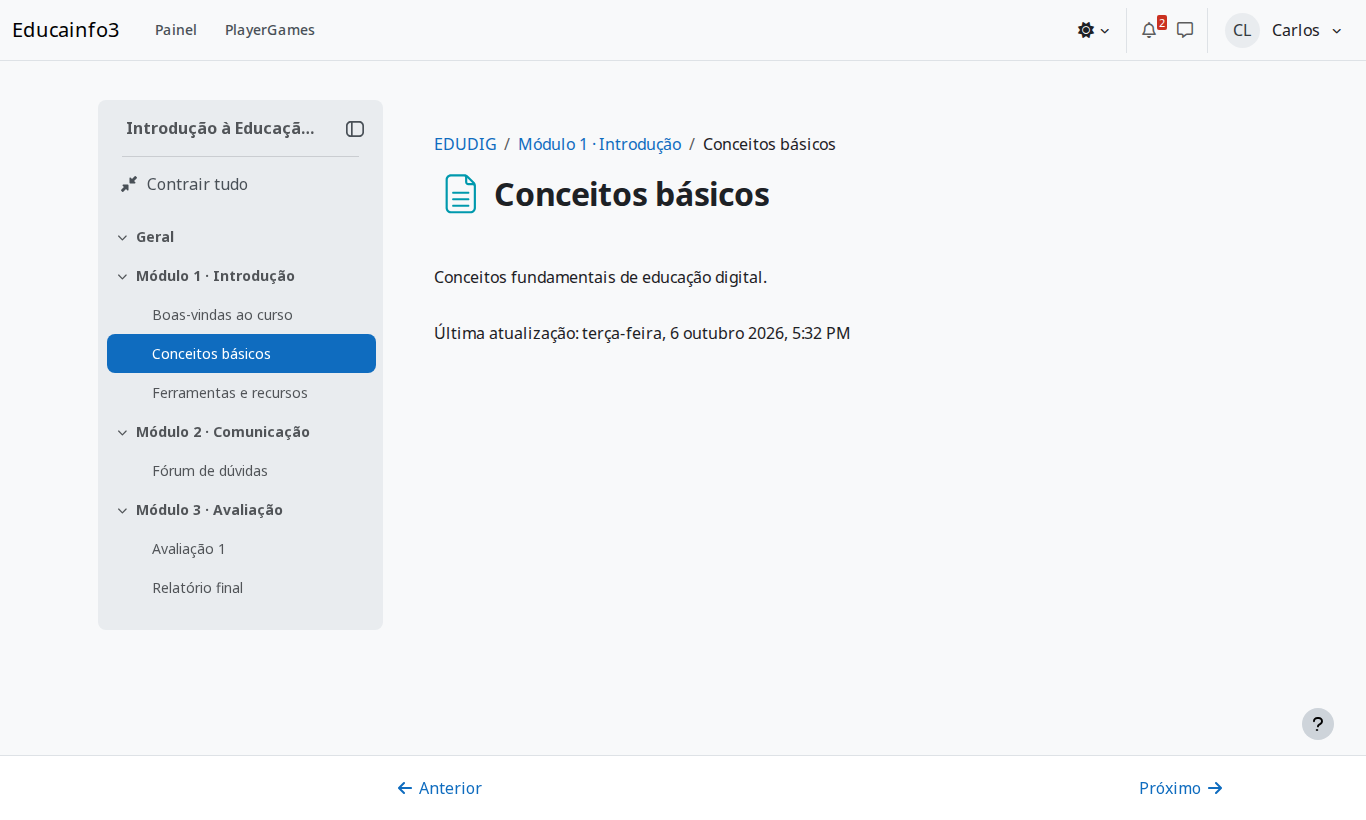This screenshot has width=1366, height=820.
Task: Collapse the Geral section chevron
Action: pos(122,238)
